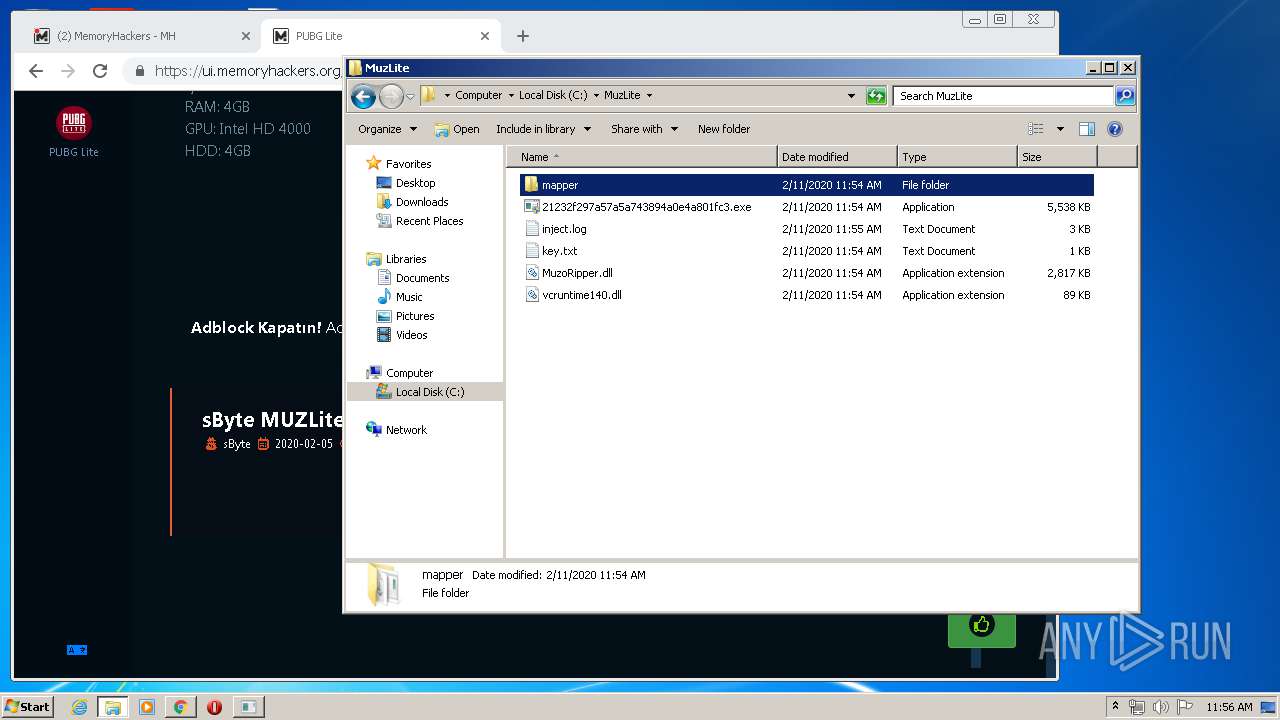This screenshot has height=720, width=1280.
Task: Open Pictures library
Action: [405, 316]
